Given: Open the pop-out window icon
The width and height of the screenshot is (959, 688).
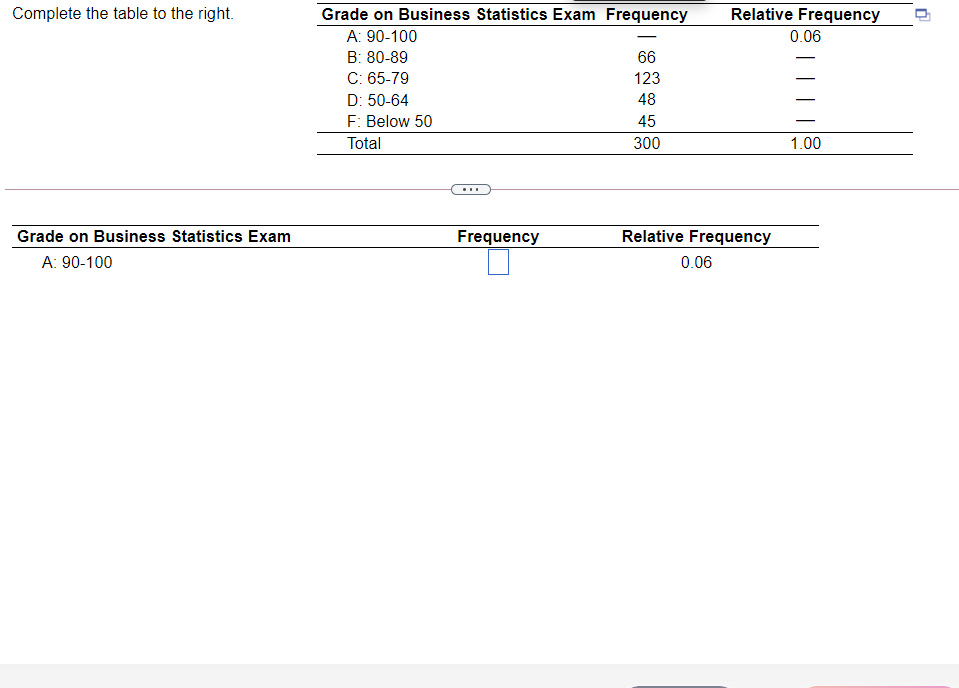Looking at the screenshot, I should click(x=921, y=15).
